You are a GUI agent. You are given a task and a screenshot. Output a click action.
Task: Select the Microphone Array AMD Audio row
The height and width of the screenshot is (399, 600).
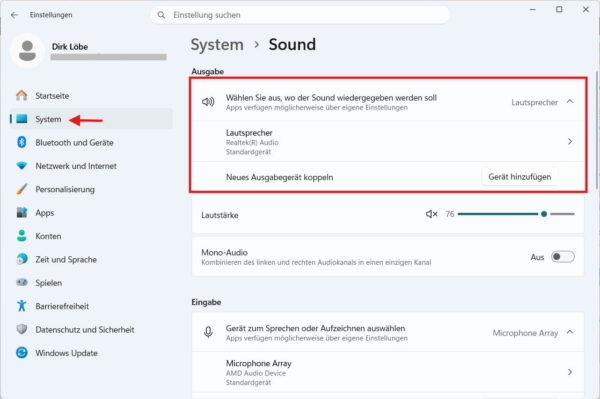click(388, 372)
